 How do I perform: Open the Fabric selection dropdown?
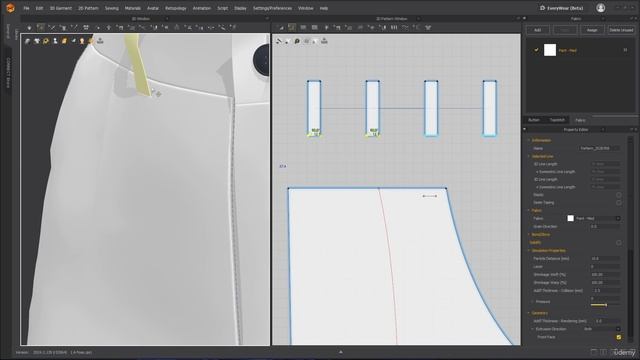pyautogui.click(x=618, y=218)
